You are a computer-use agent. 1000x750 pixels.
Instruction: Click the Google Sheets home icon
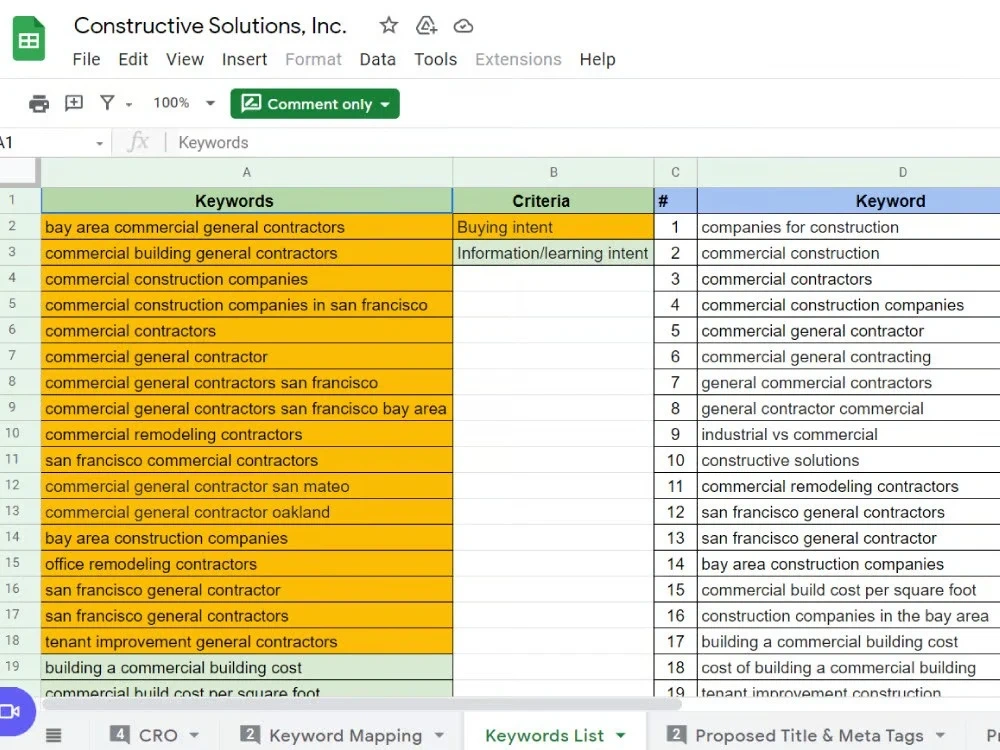(29, 40)
